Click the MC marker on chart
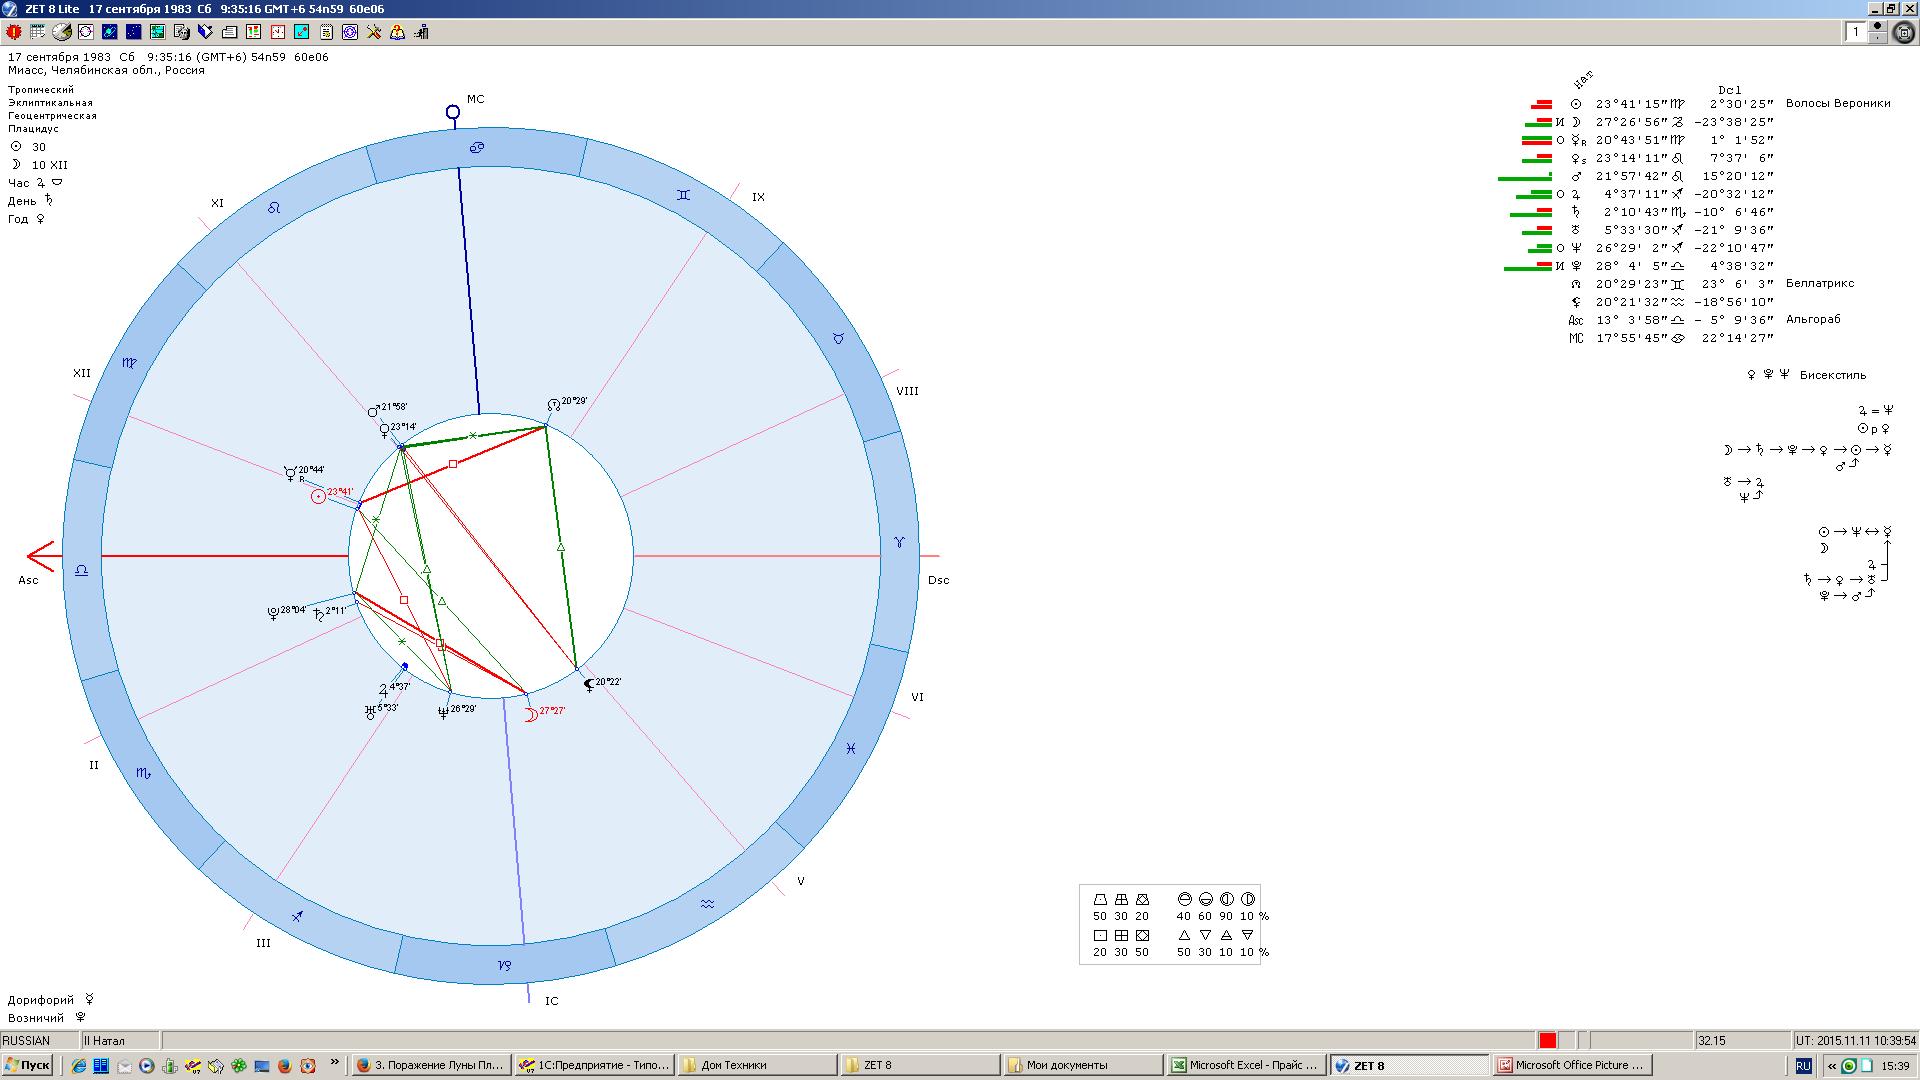 [x=453, y=112]
